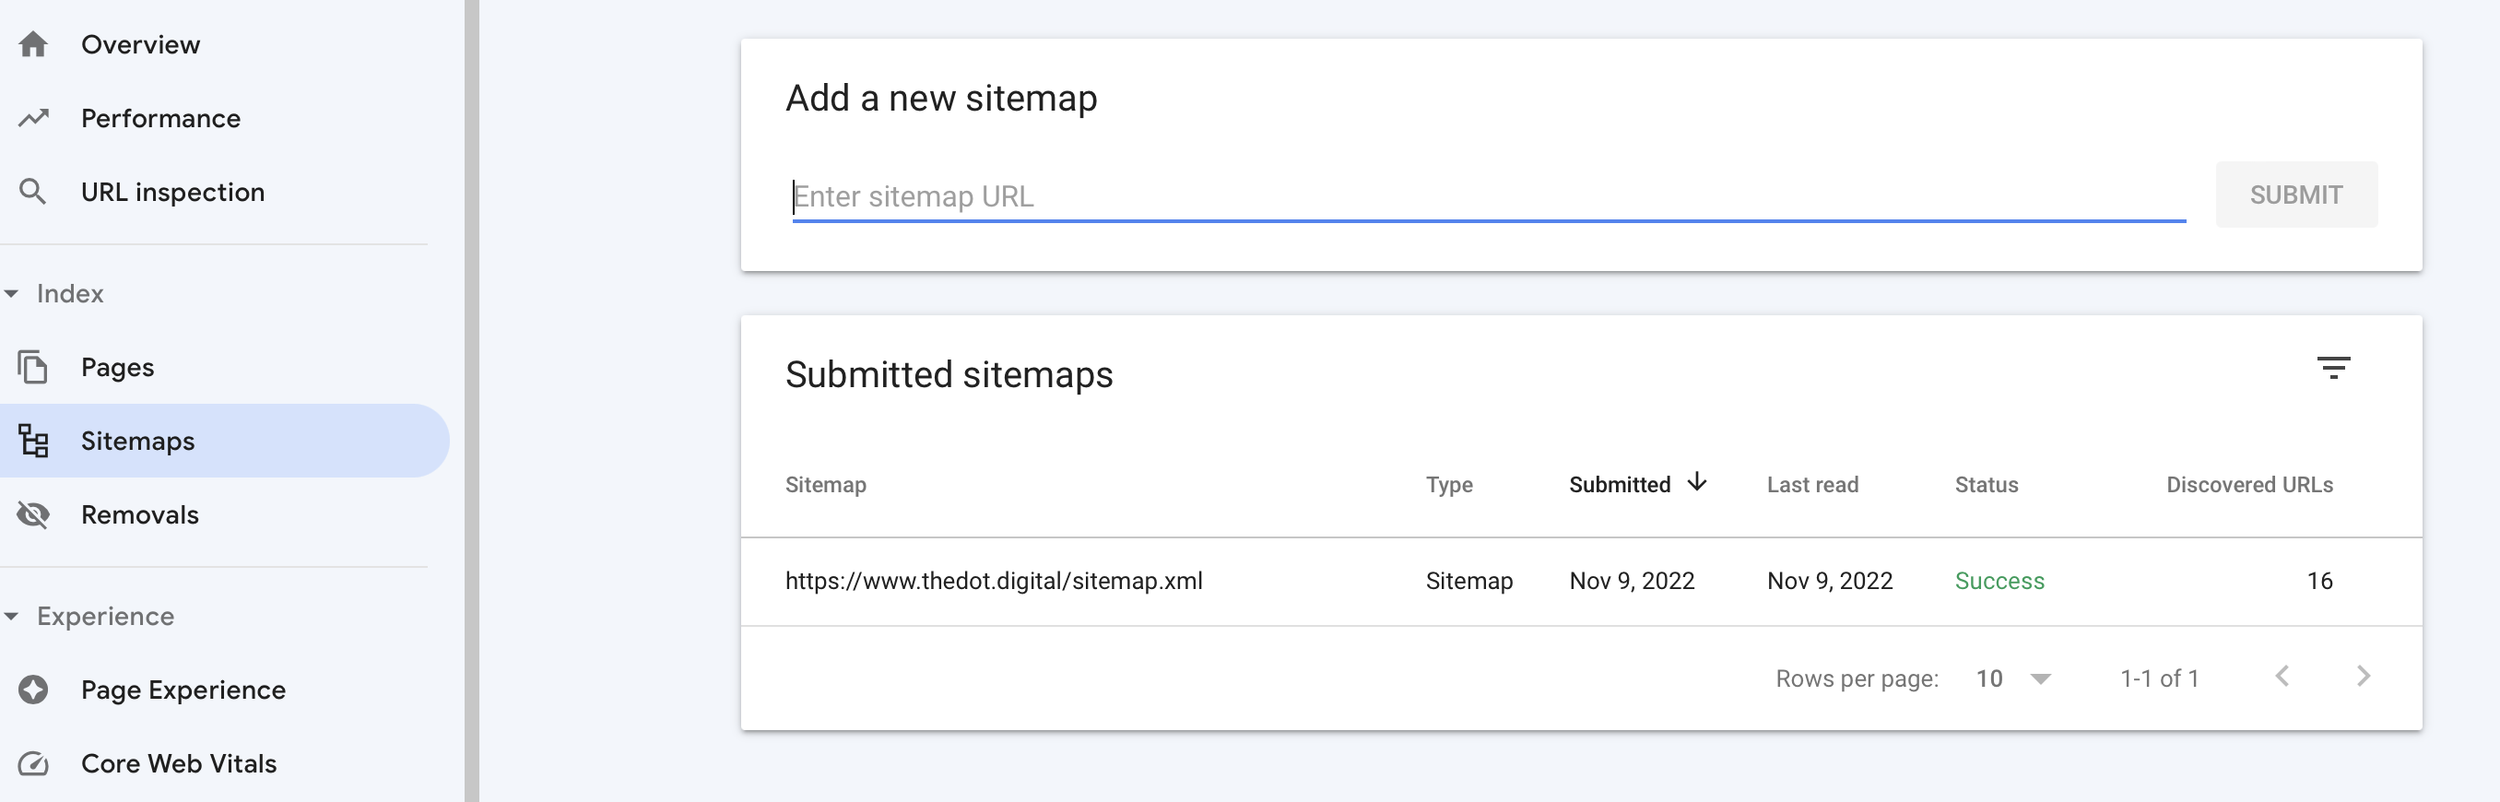Open the submitted sitemaps filter icon
This screenshot has height=802, width=2500.
[2333, 368]
